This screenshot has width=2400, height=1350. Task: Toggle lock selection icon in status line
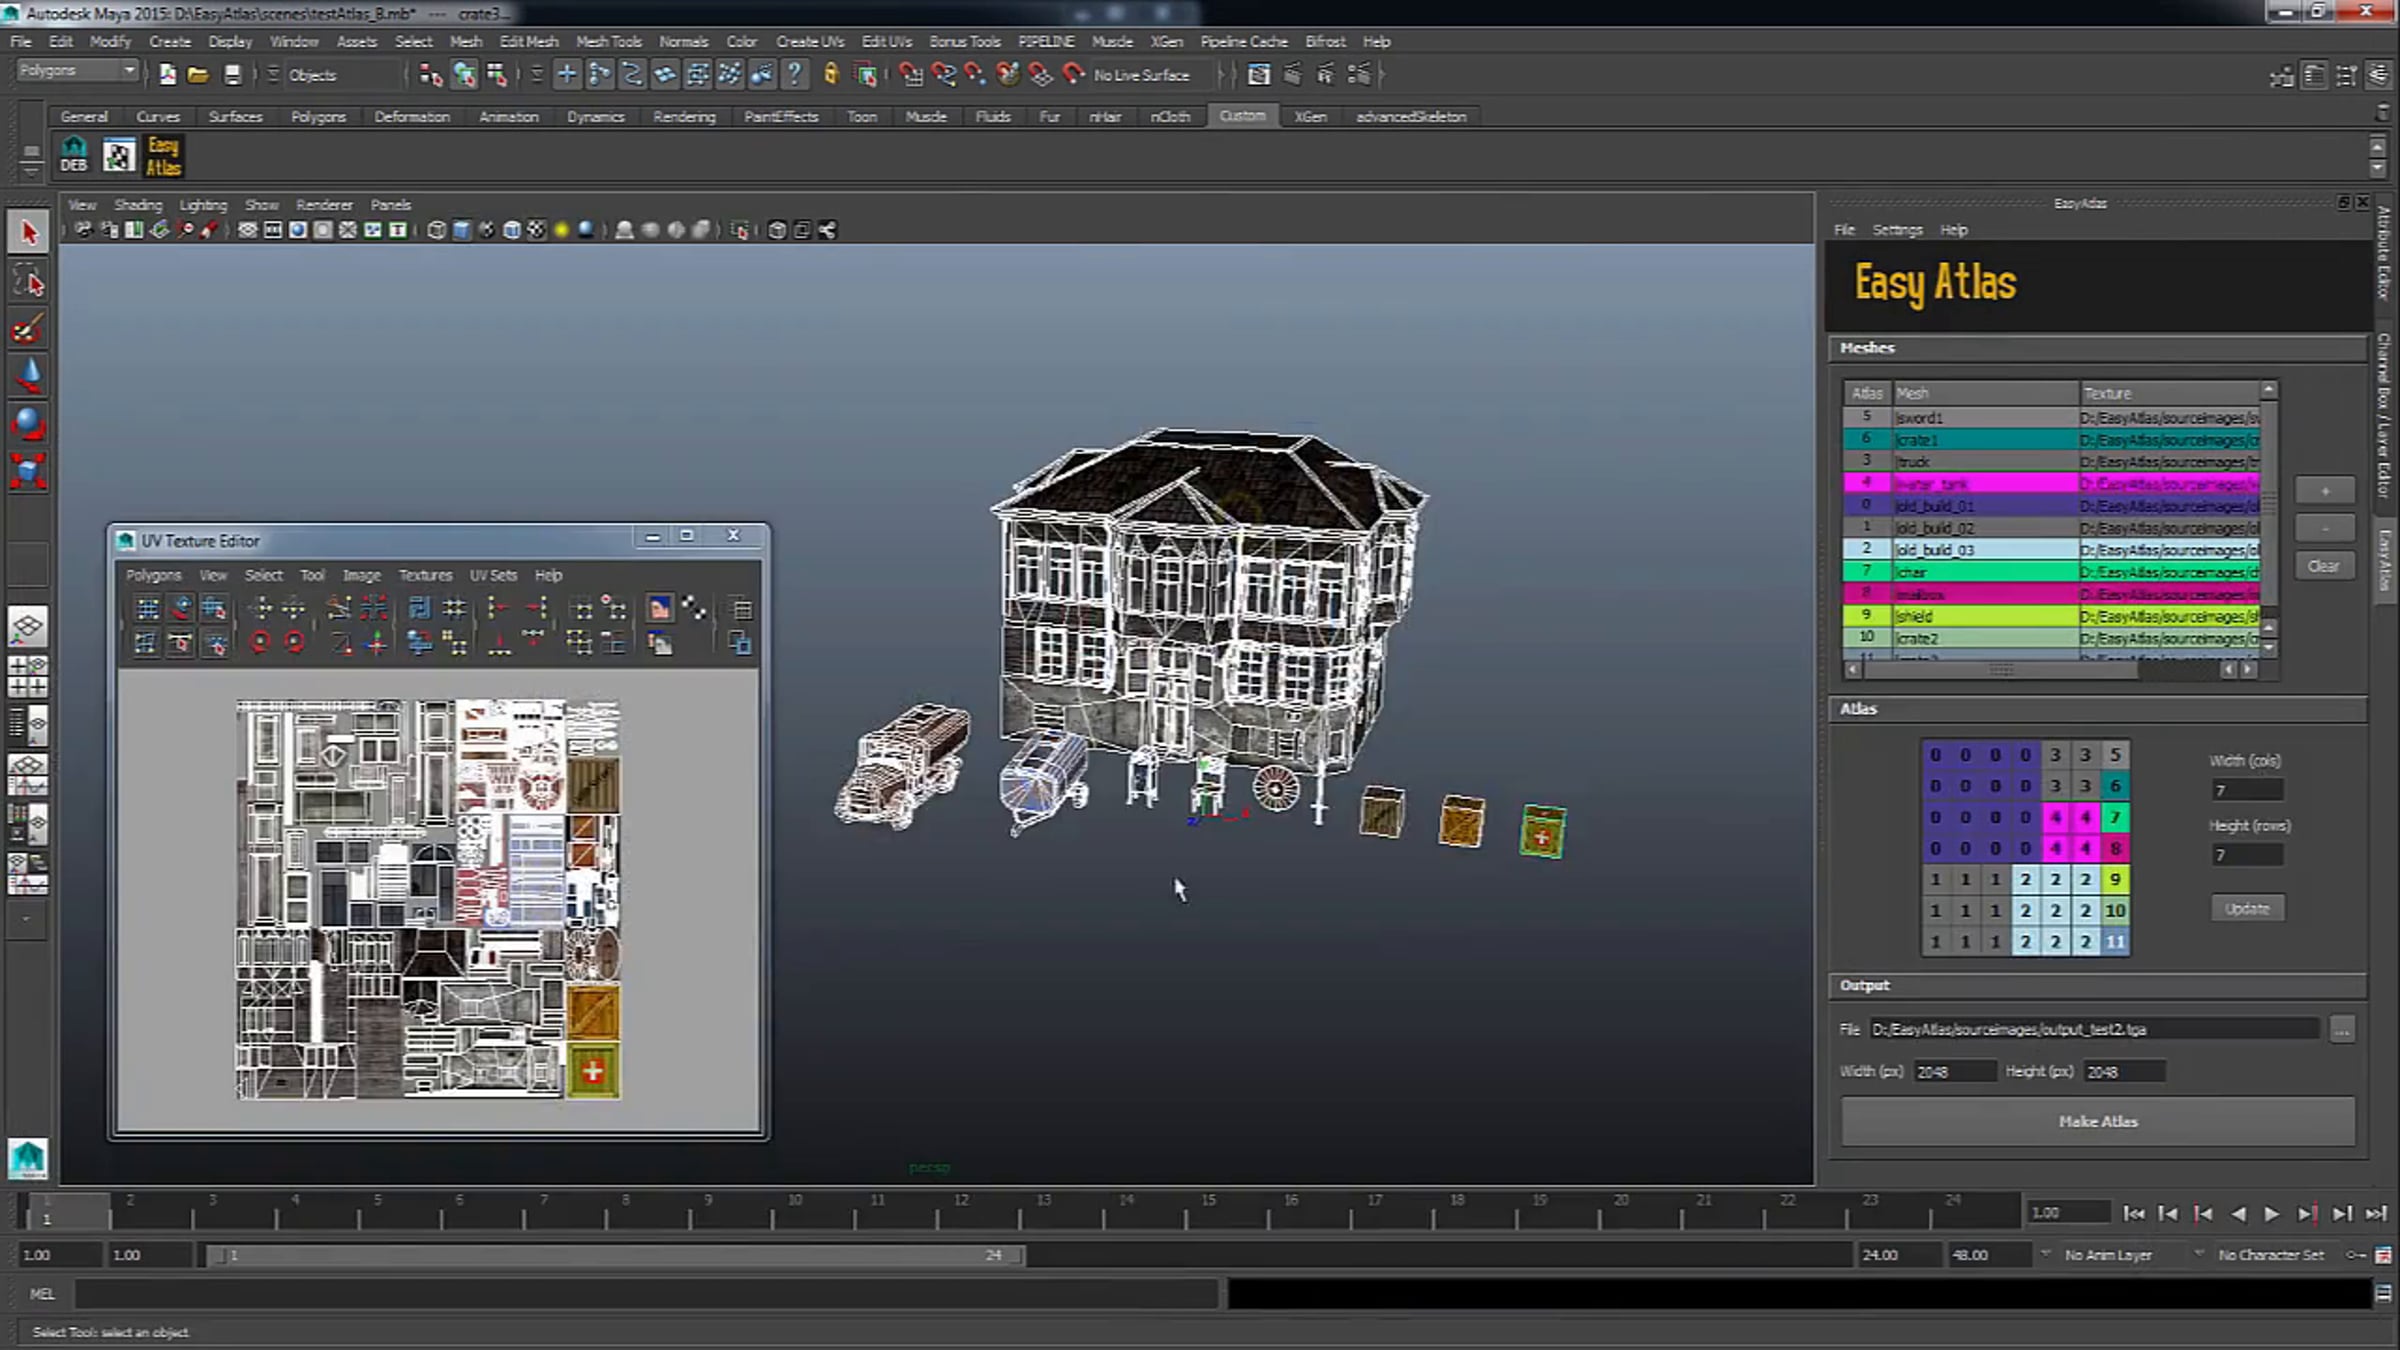pyautogui.click(x=831, y=75)
